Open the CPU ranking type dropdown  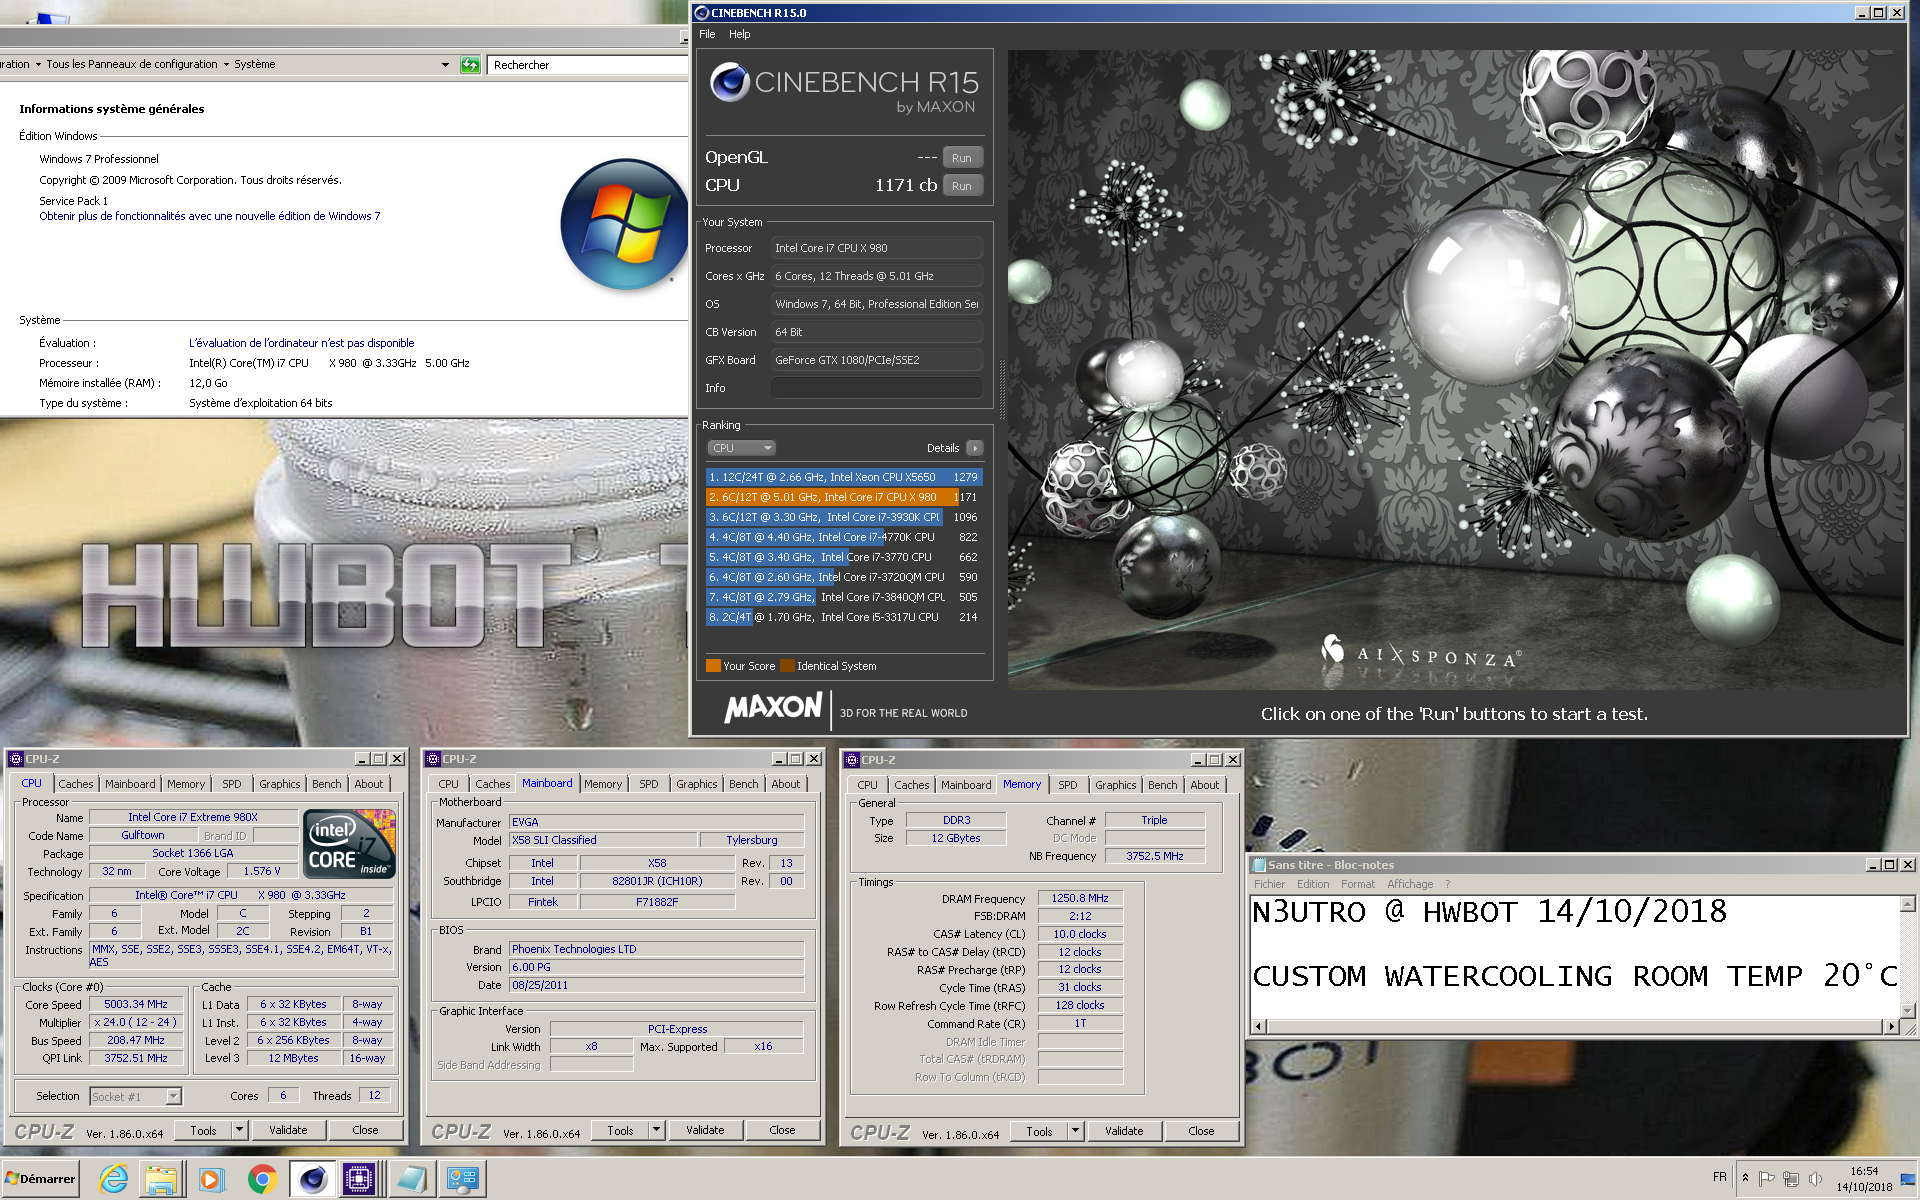point(741,448)
